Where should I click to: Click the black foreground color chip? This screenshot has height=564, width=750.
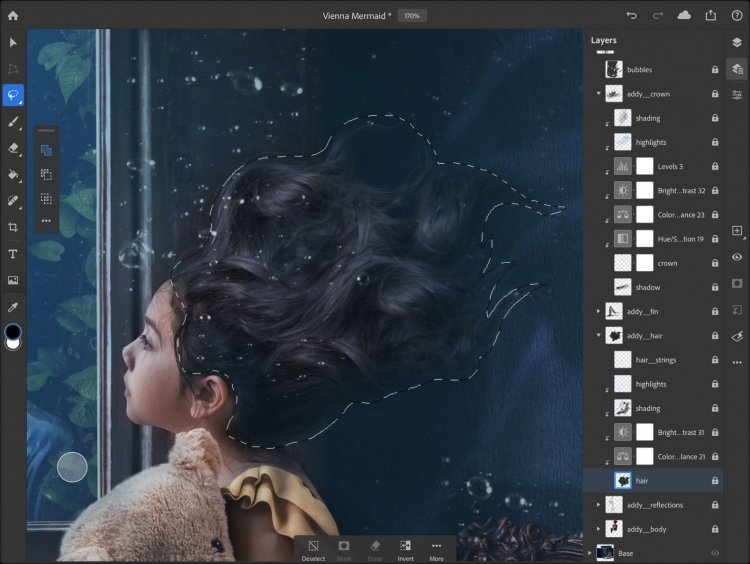click(13, 331)
